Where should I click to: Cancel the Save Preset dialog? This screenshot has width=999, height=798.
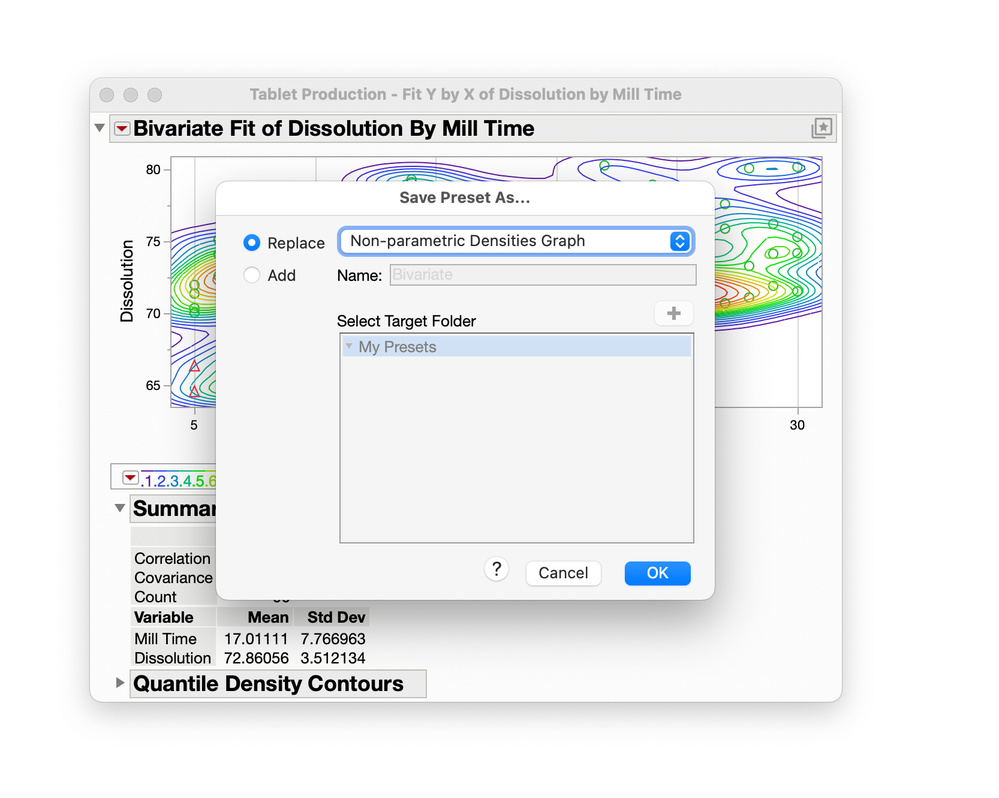563,572
